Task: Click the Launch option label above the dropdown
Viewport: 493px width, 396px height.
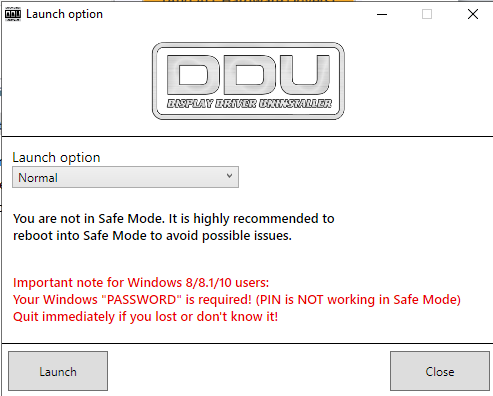Action: click(x=56, y=157)
